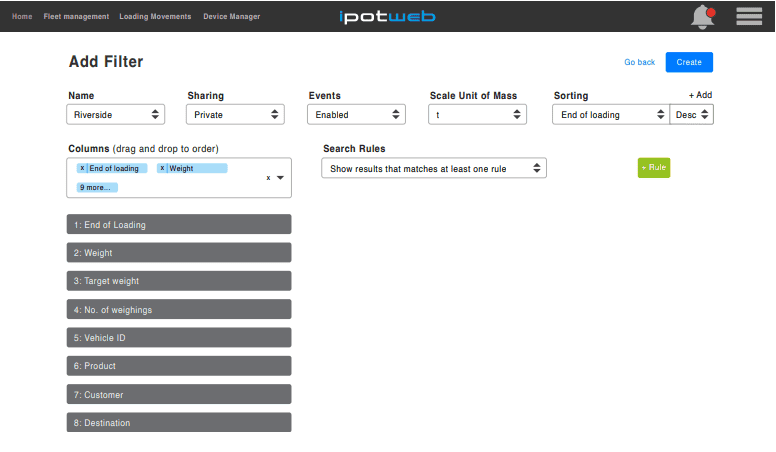Remove the Weight column tag
This screenshot has width=776, height=452.
click(162, 168)
